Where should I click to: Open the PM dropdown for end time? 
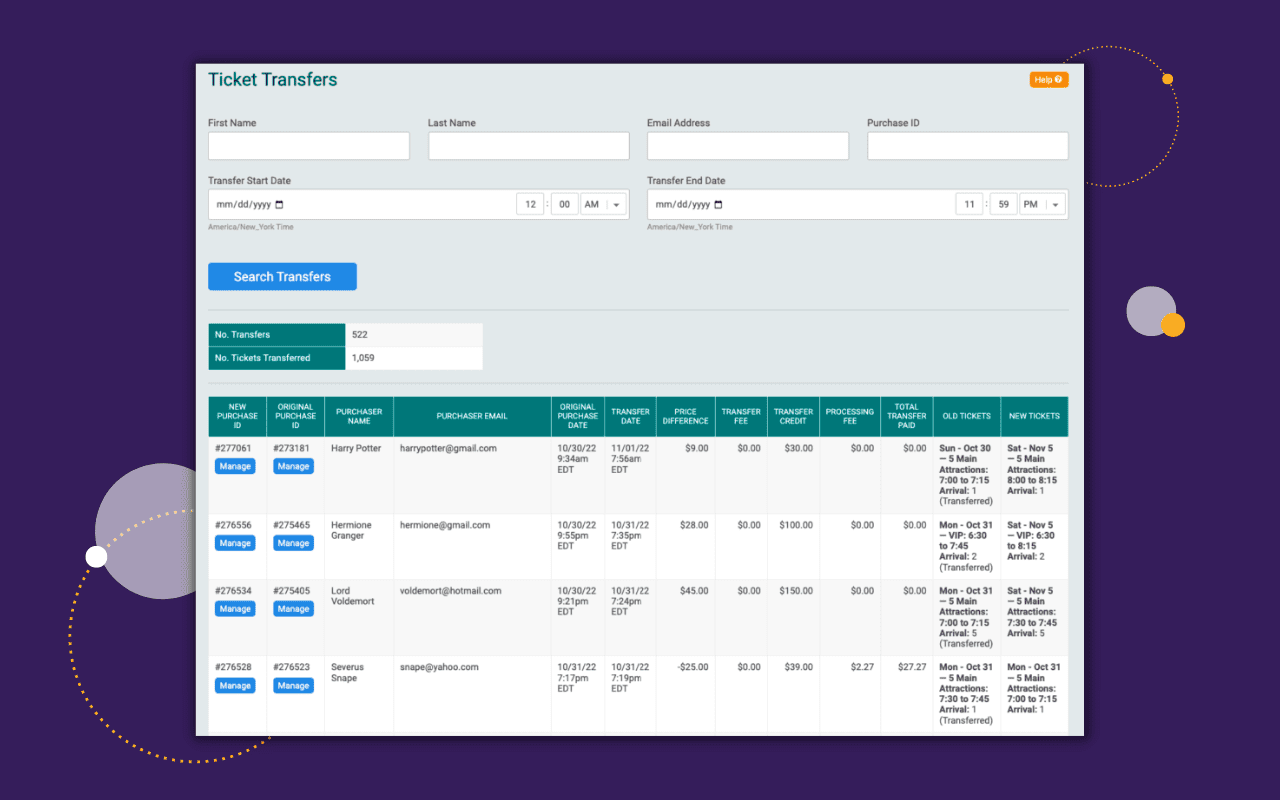coord(1043,204)
